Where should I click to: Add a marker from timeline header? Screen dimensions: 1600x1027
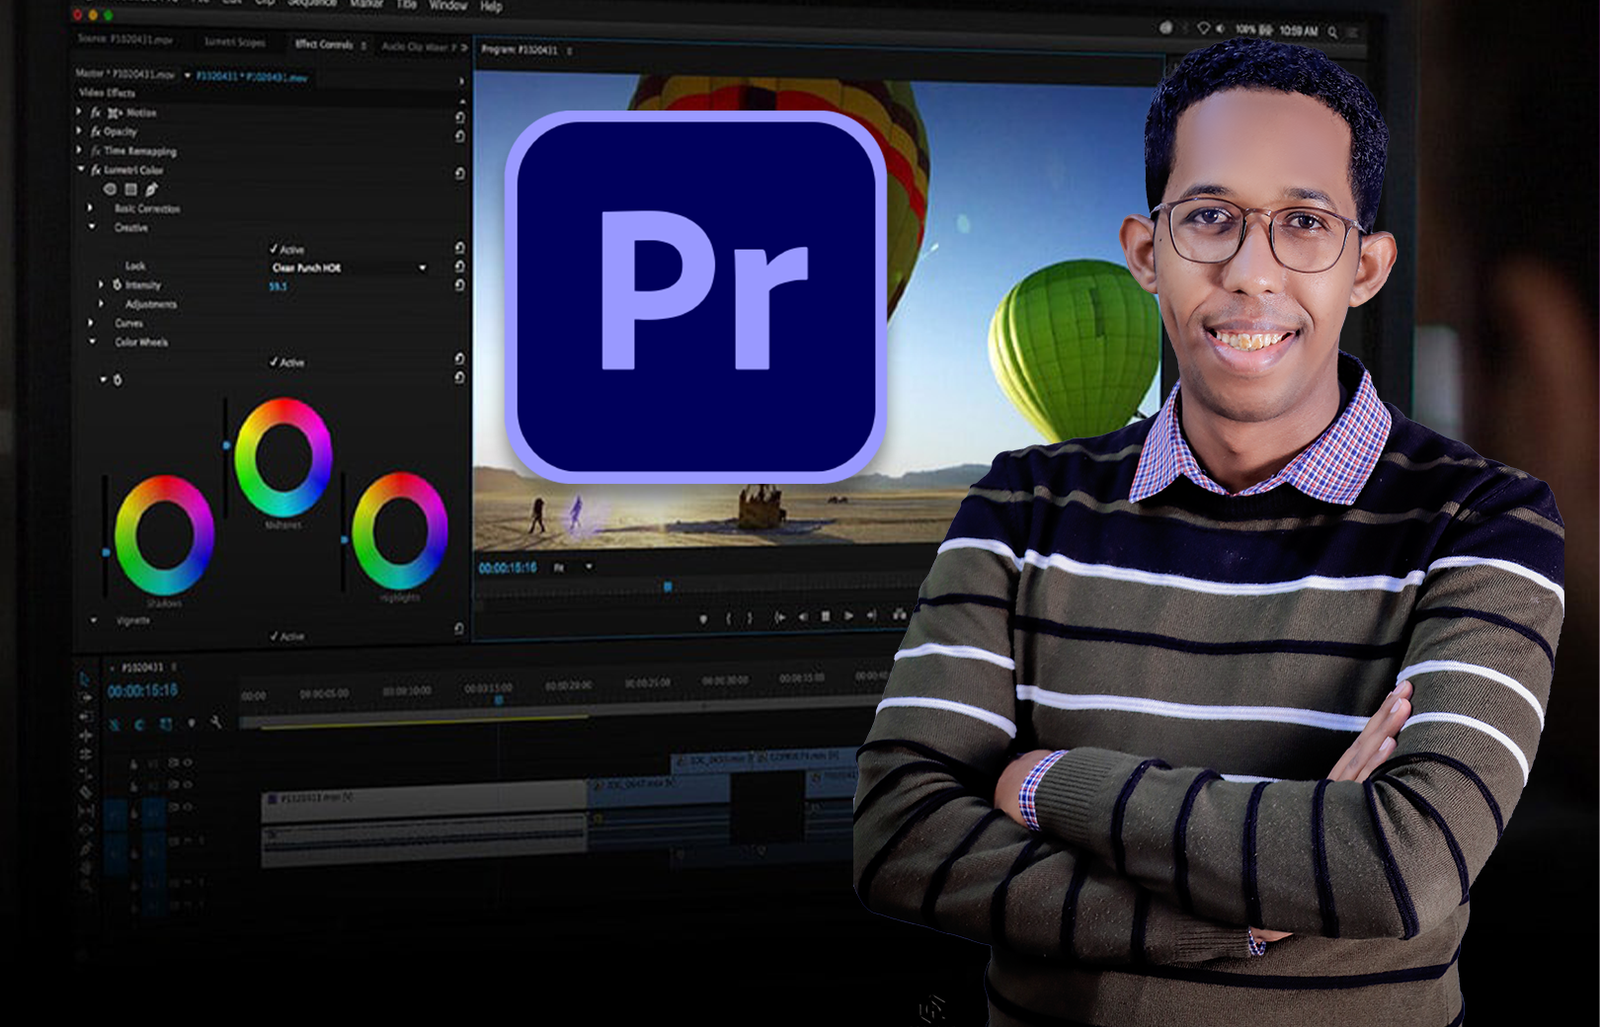coord(191,722)
